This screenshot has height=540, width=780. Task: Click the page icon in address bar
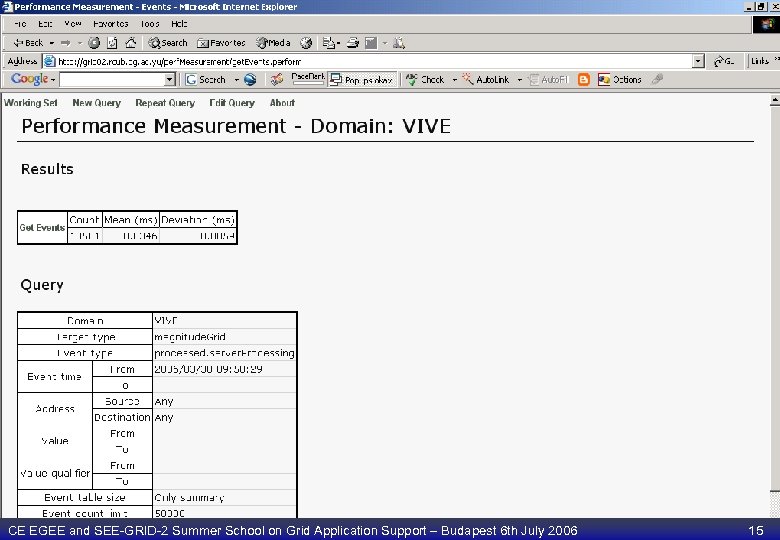(49, 61)
